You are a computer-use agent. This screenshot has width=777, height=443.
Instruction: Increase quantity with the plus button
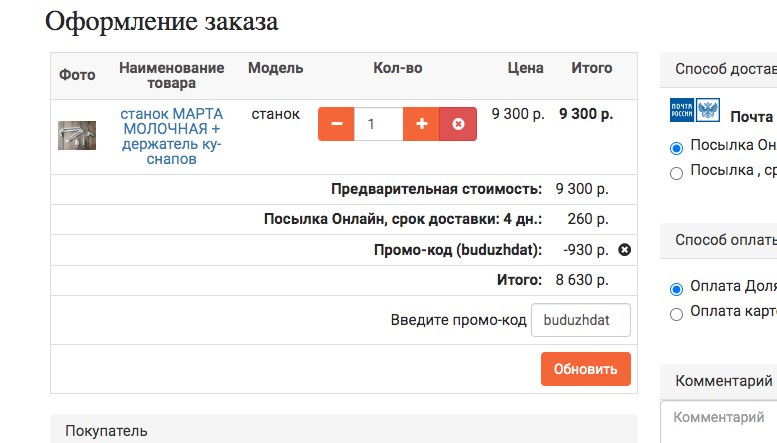point(421,124)
